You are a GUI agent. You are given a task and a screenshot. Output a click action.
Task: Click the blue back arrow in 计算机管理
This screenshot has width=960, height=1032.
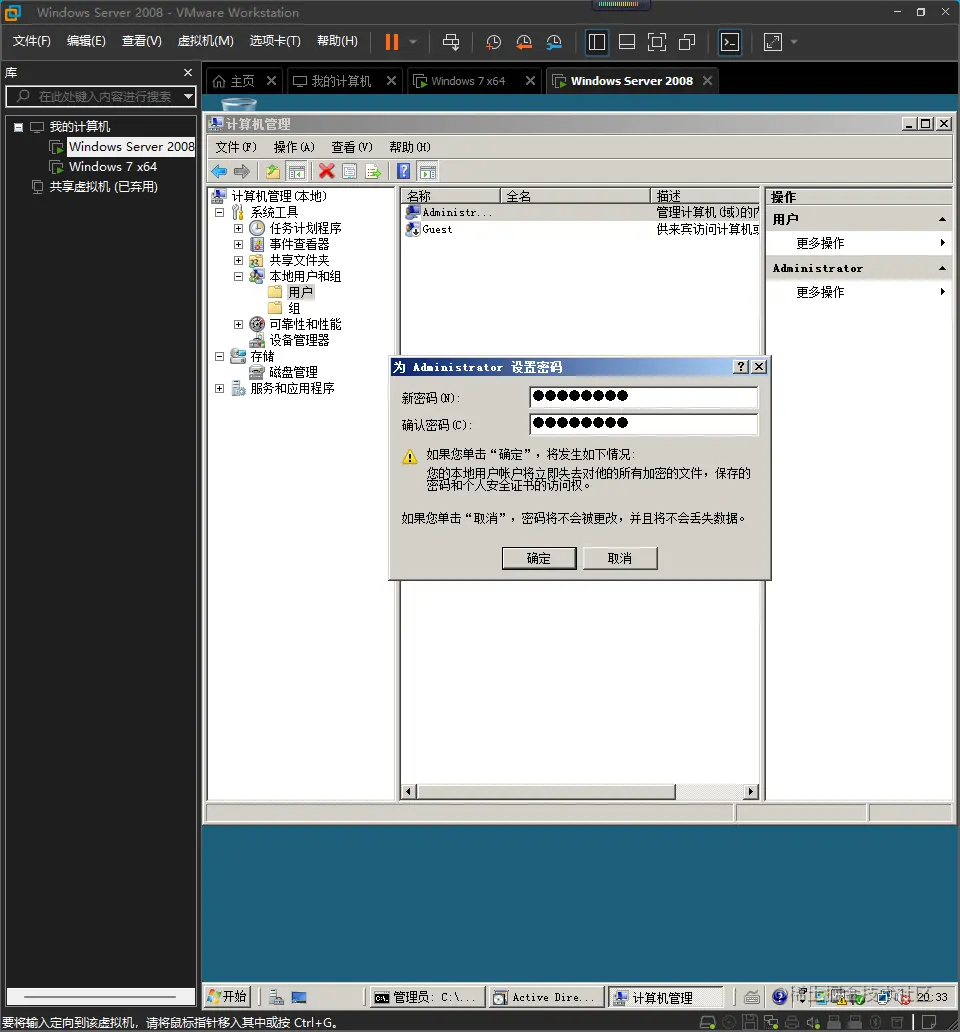219,172
